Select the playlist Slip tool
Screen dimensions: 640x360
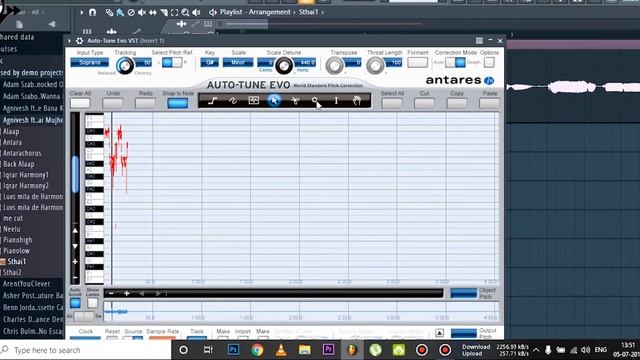point(153,13)
